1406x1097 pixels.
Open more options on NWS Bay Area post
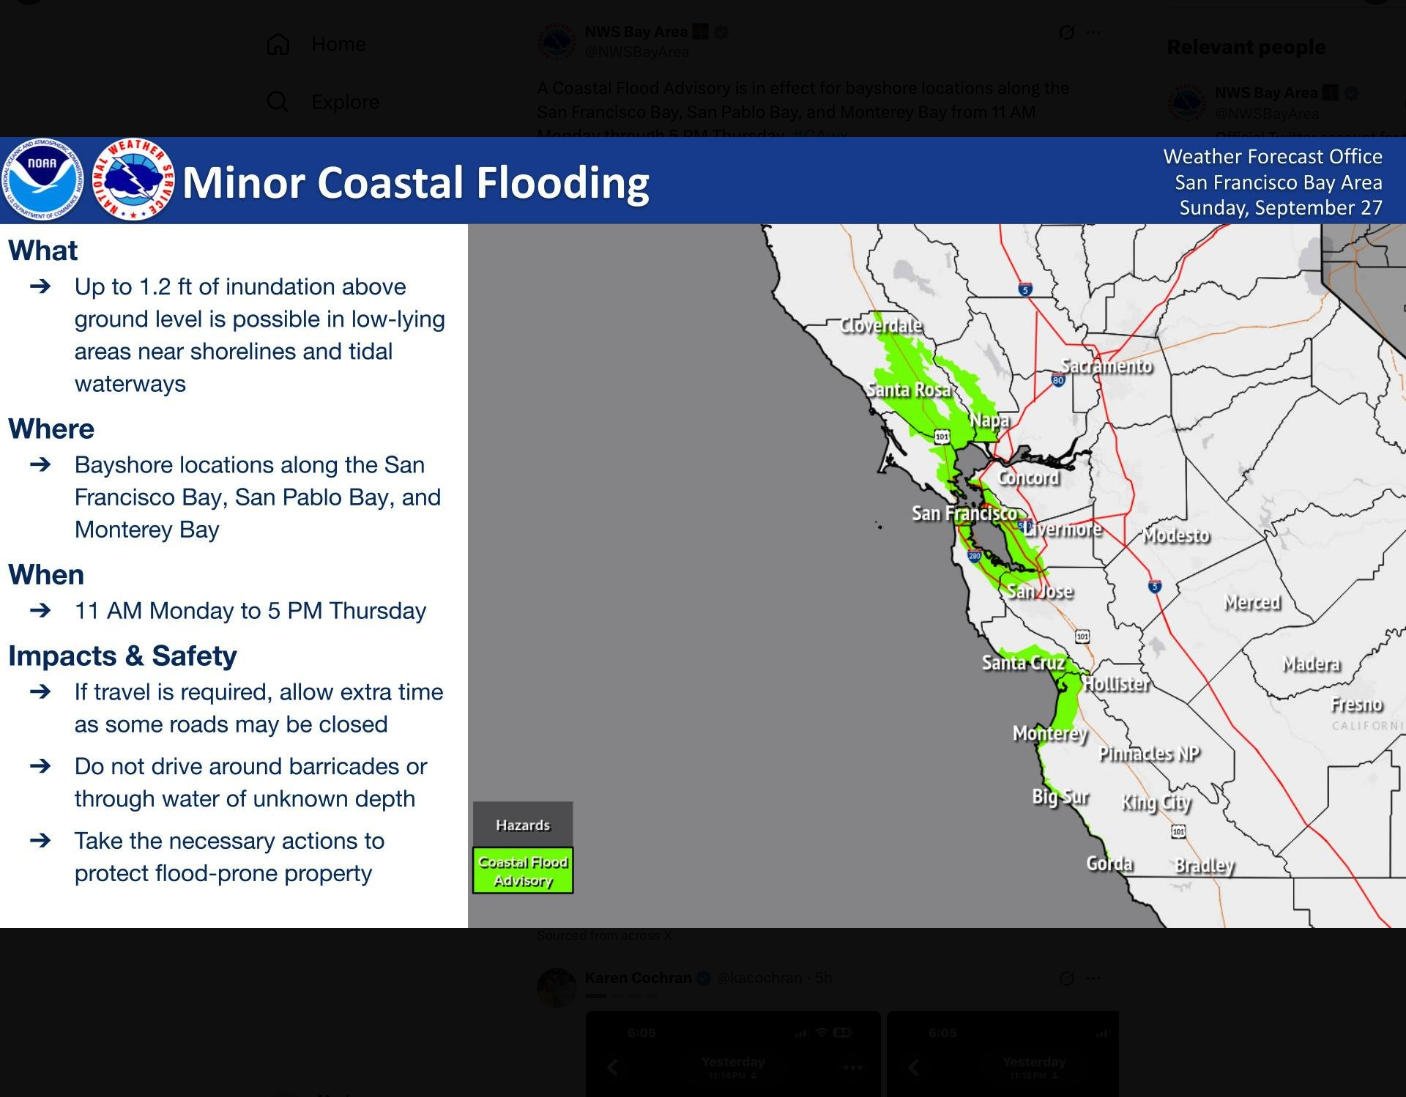point(1094,33)
